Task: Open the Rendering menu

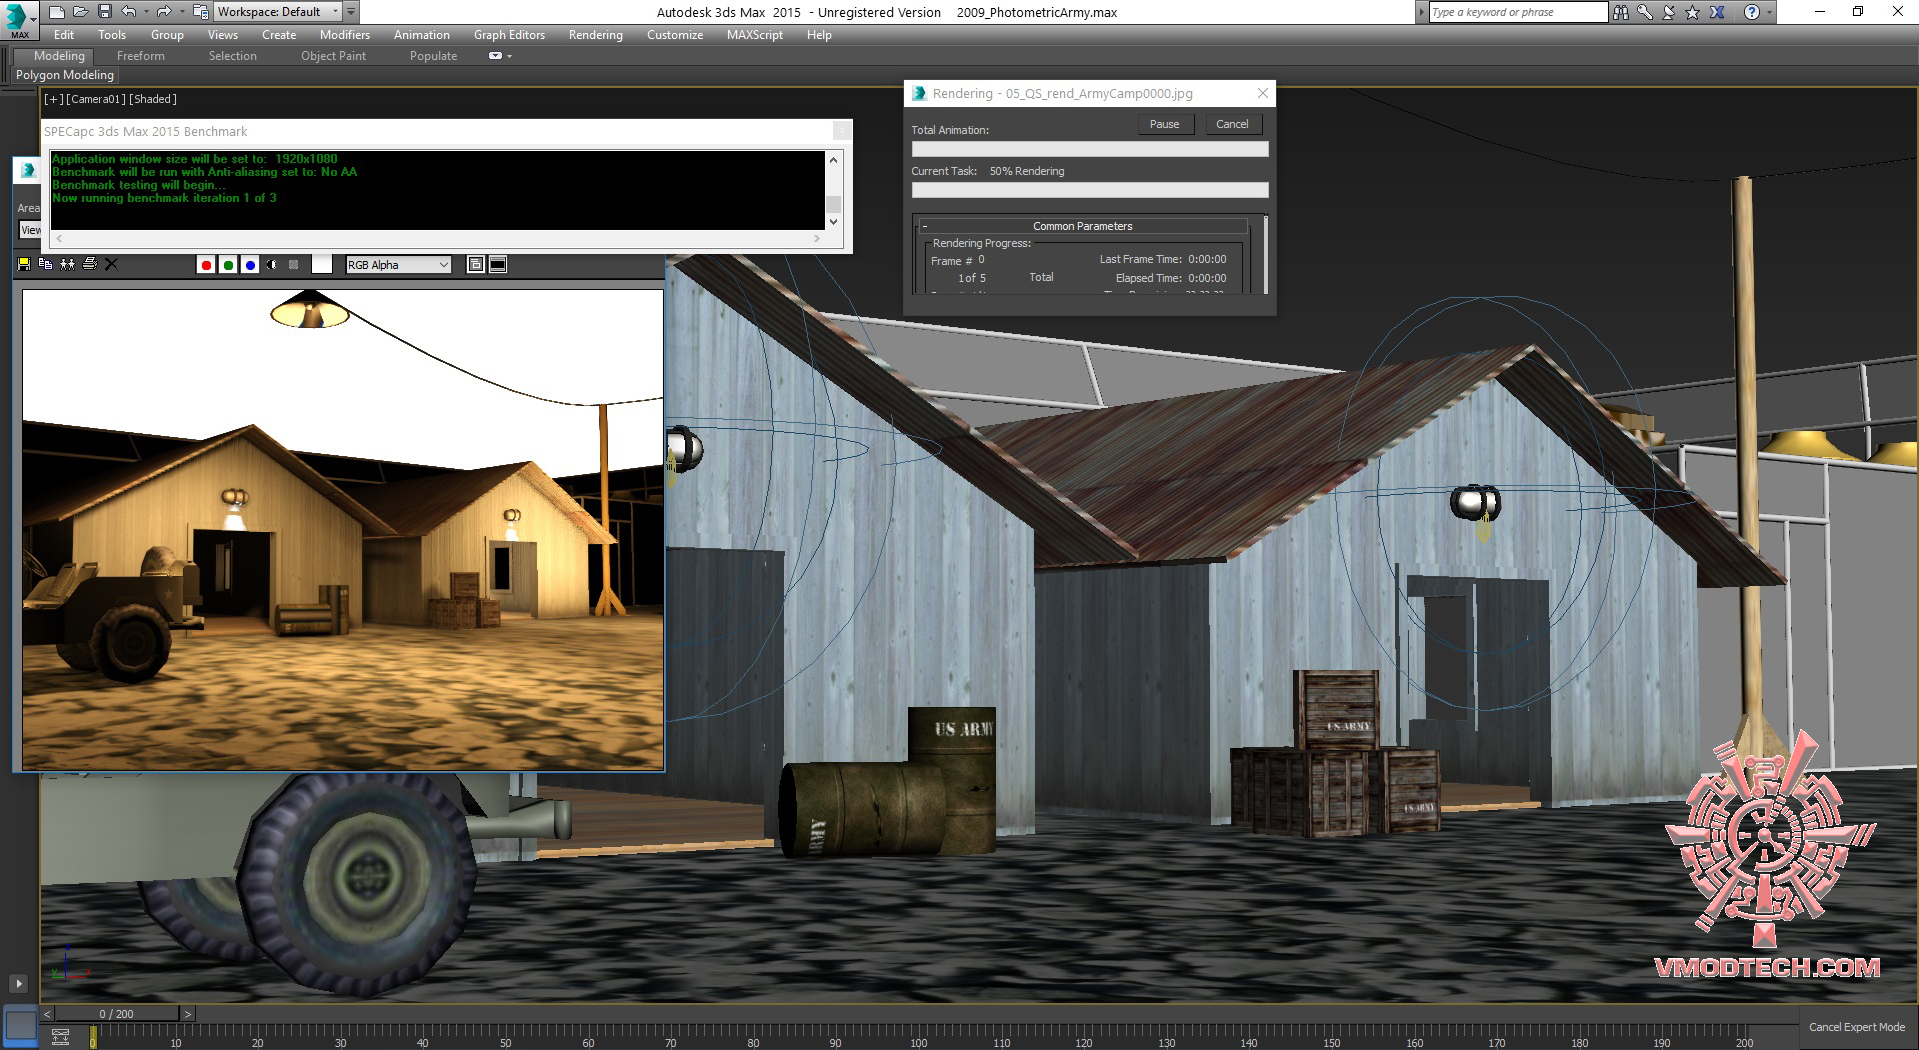Action: (x=596, y=35)
